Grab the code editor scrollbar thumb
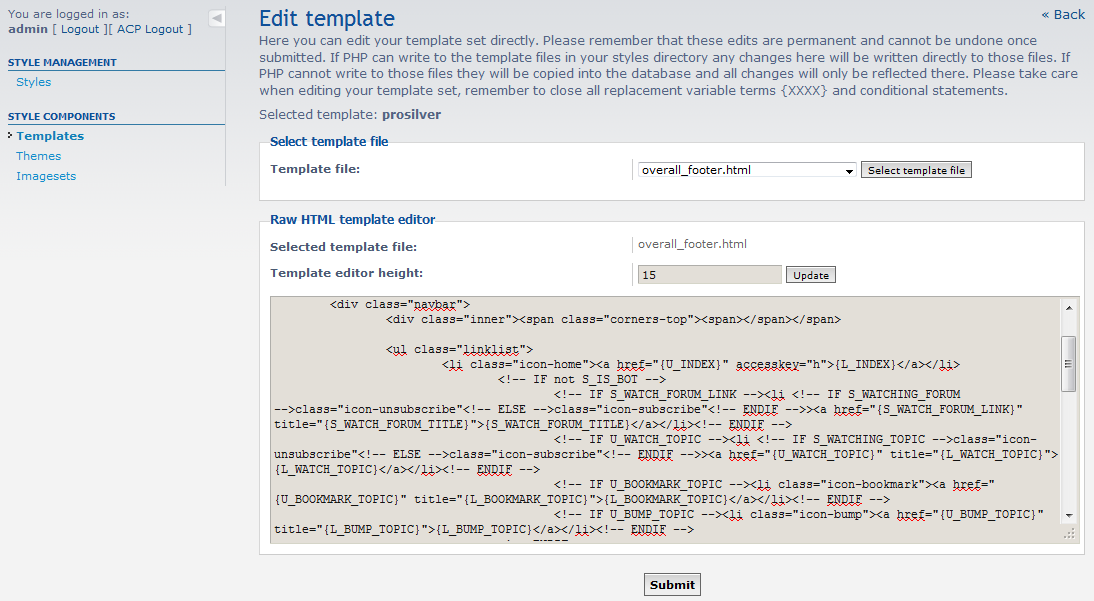Viewport: 1094px width, 601px height. (1069, 363)
